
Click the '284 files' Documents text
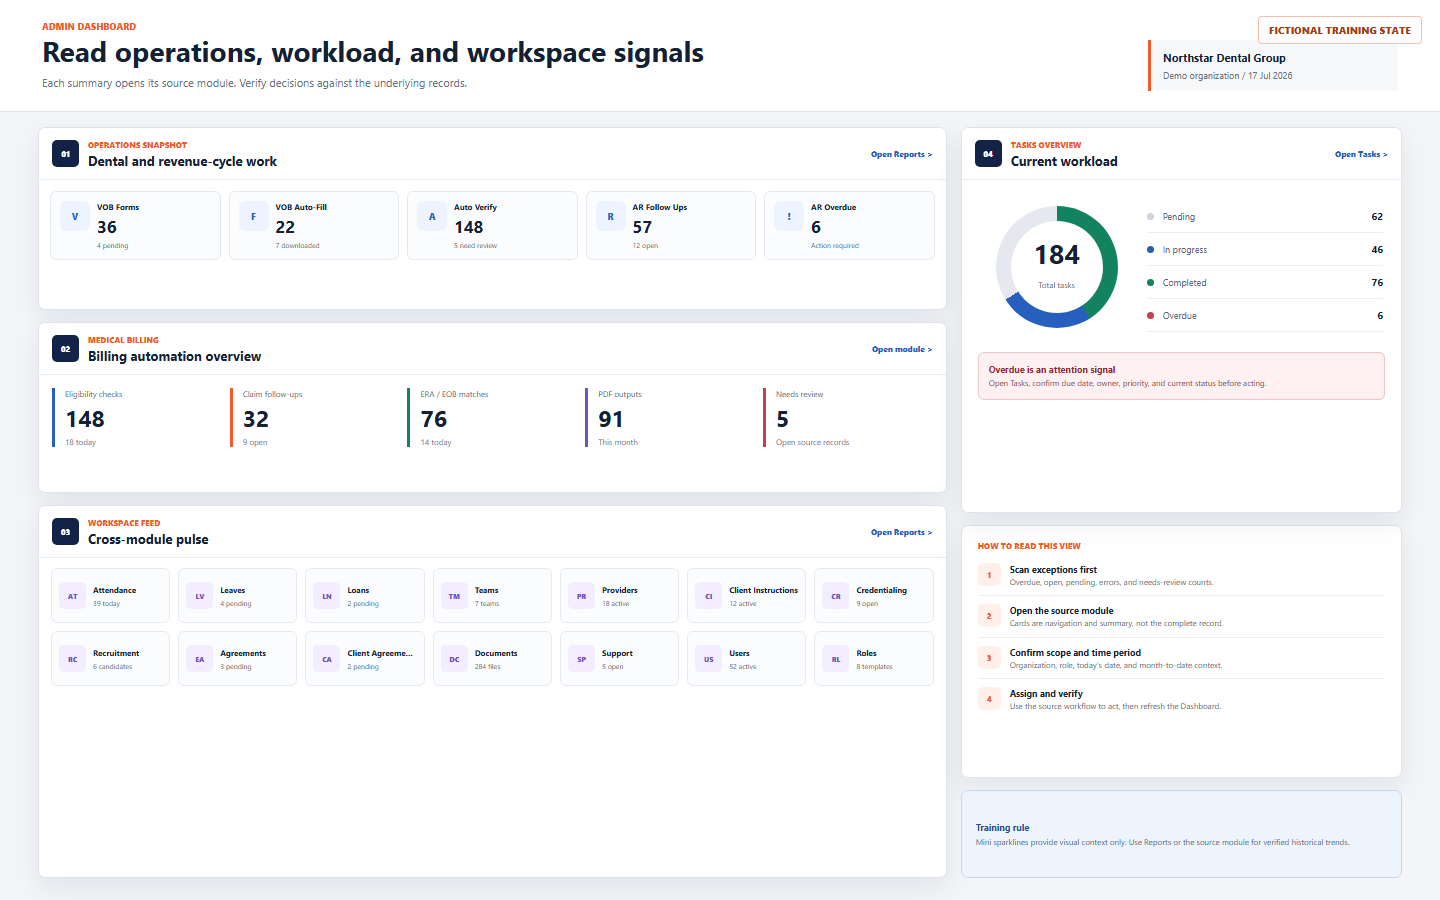click(488, 667)
